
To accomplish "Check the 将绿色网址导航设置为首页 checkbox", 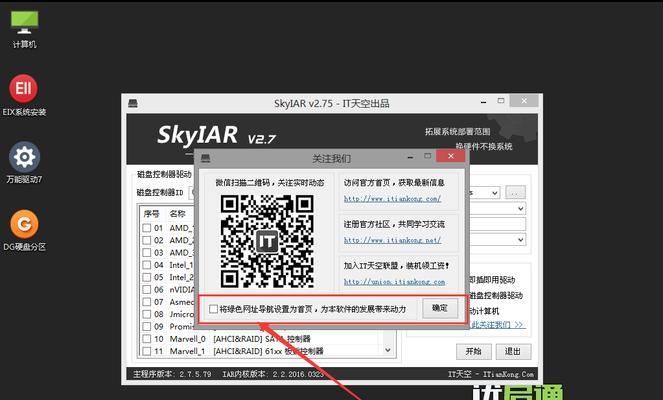I will (214, 309).
